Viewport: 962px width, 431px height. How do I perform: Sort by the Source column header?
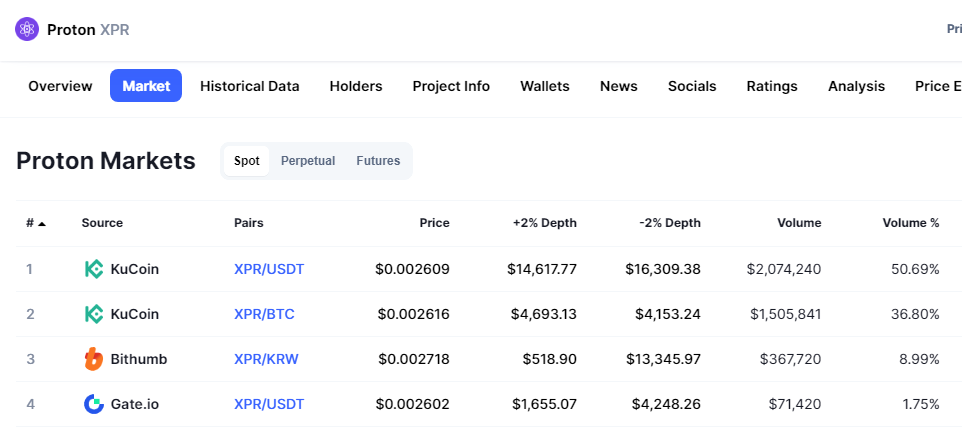(x=102, y=223)
